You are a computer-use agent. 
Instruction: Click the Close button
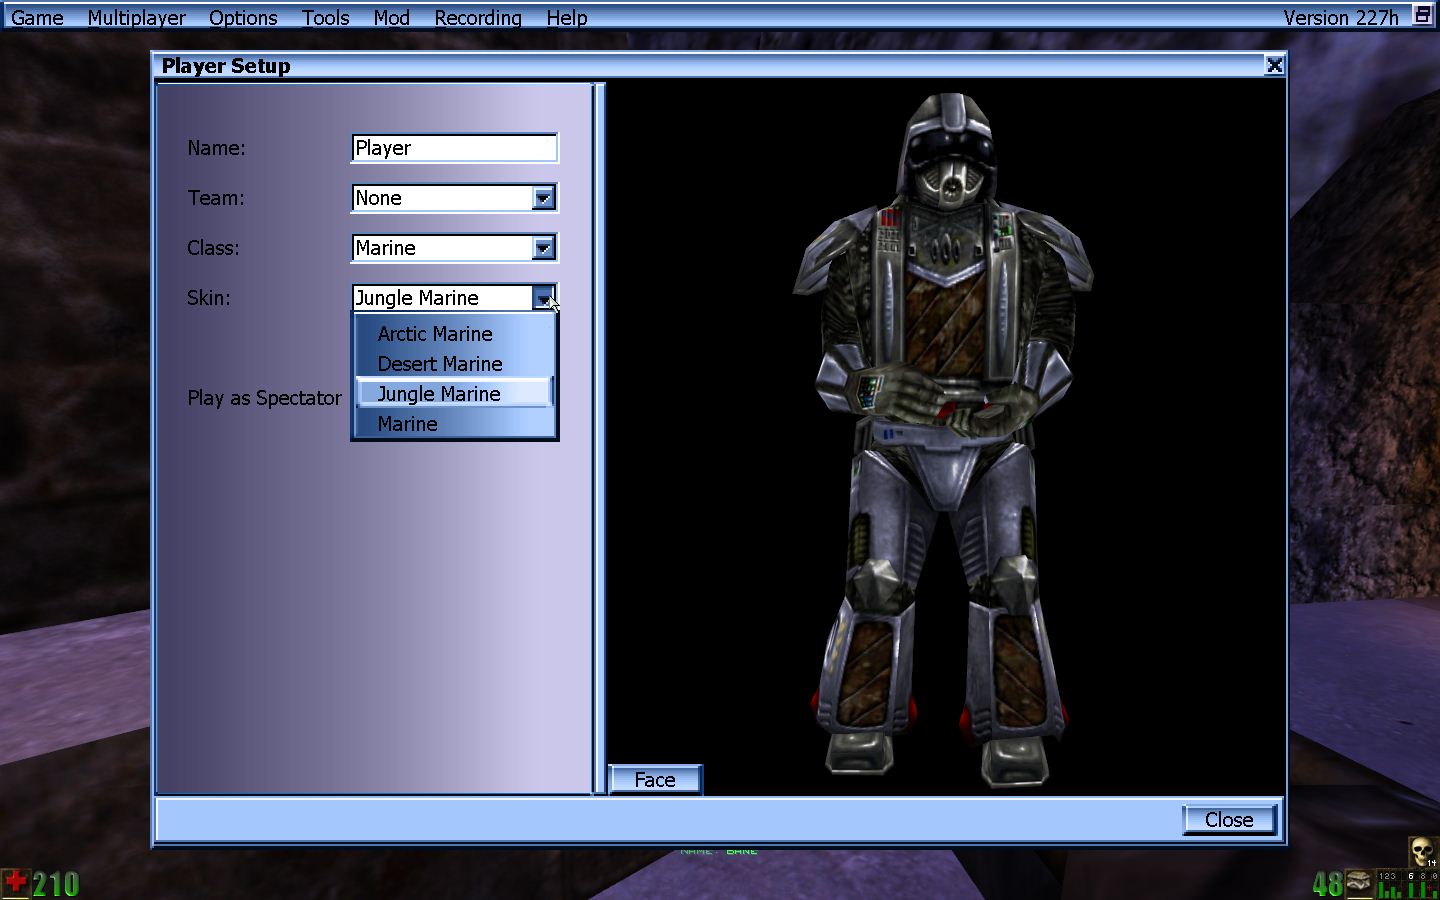tap(1229, 820)
